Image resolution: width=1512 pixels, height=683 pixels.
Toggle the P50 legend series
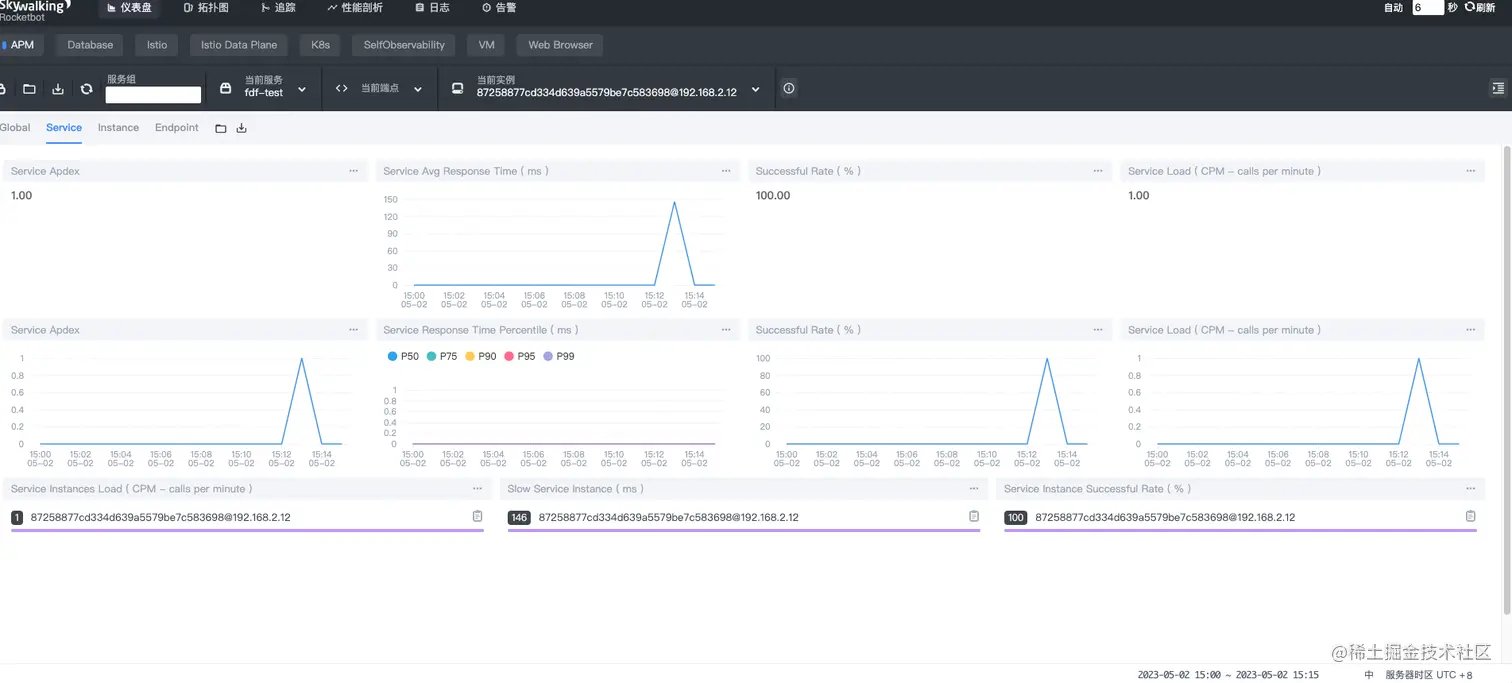point(403,356)
